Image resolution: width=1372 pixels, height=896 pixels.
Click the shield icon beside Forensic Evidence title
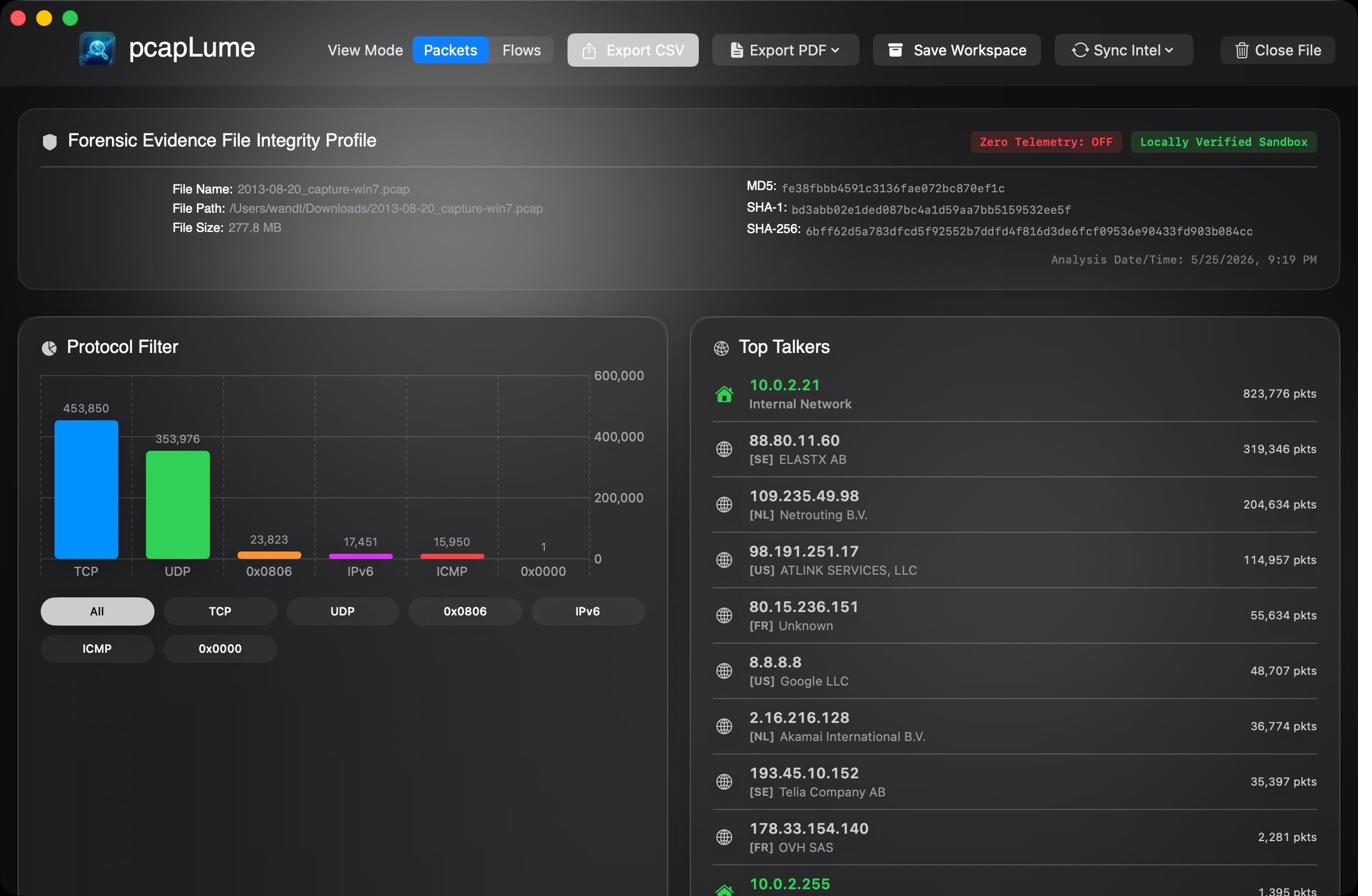[50, 142]
